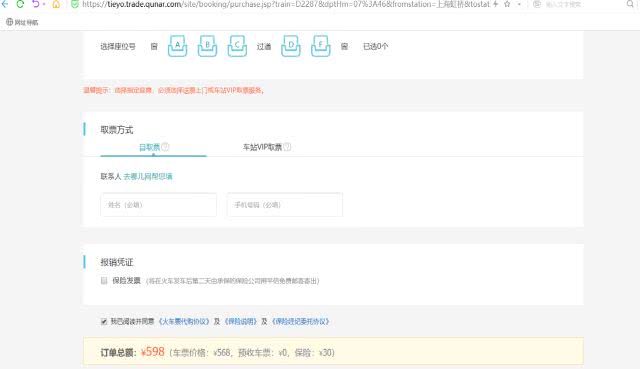Click the 选择座位号 label
Viewport: 640px width, 369px height.
[118, 46]
